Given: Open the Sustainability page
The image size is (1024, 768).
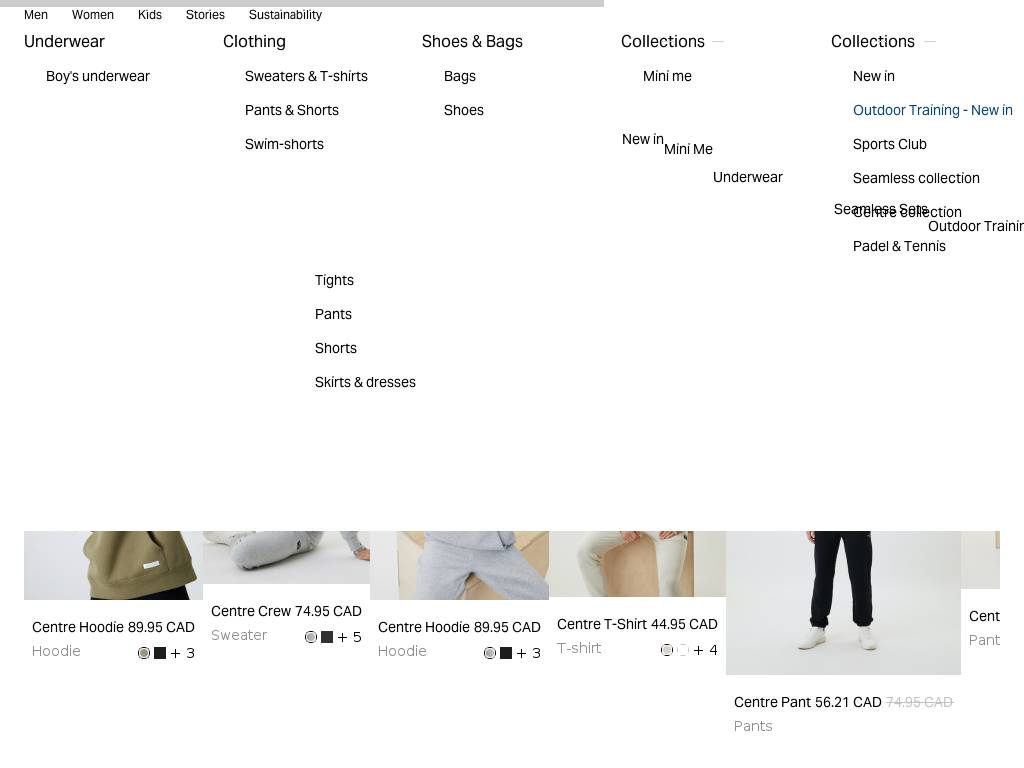Looking at the screenshot, I should point(285,14).
